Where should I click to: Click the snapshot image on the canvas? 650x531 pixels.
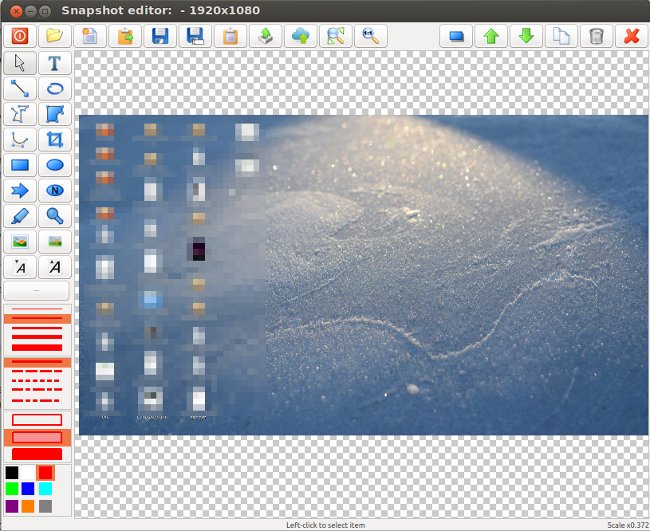click(364, 275)
